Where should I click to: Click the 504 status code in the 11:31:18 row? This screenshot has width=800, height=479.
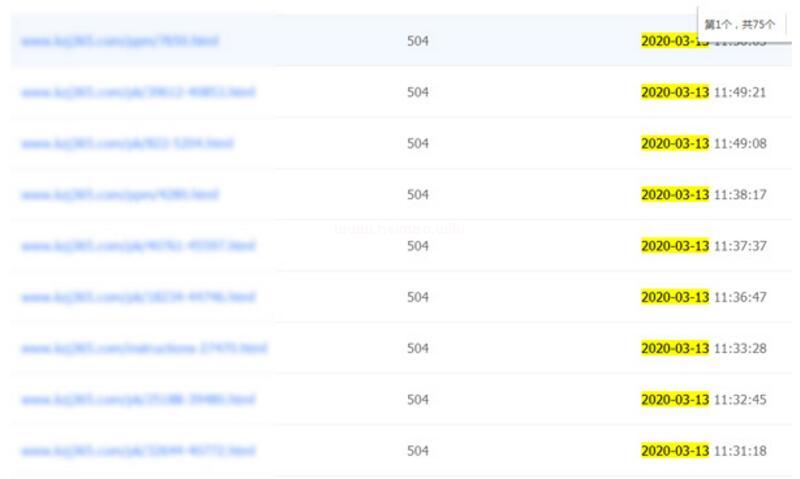tap(417, 451)
